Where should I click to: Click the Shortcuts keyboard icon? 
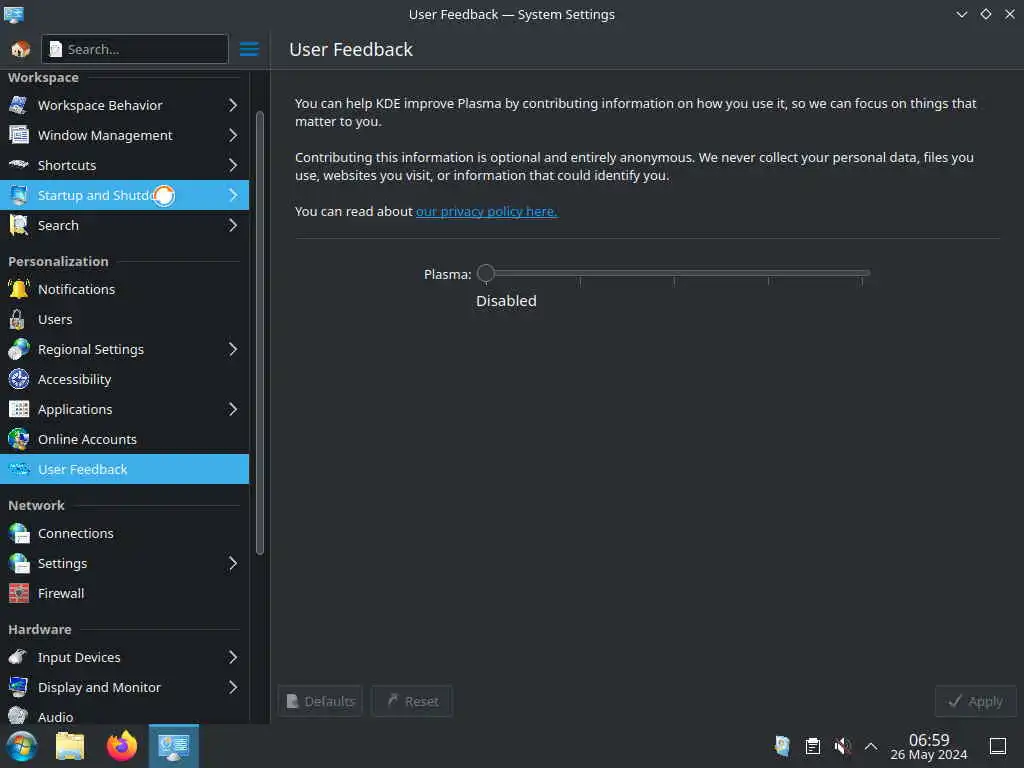coord(18,165)
